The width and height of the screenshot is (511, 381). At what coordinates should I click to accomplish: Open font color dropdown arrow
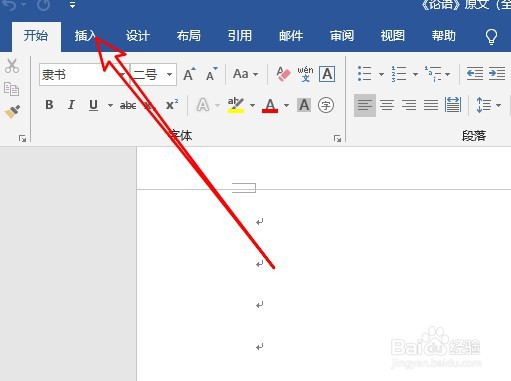[x=286, y=106]
